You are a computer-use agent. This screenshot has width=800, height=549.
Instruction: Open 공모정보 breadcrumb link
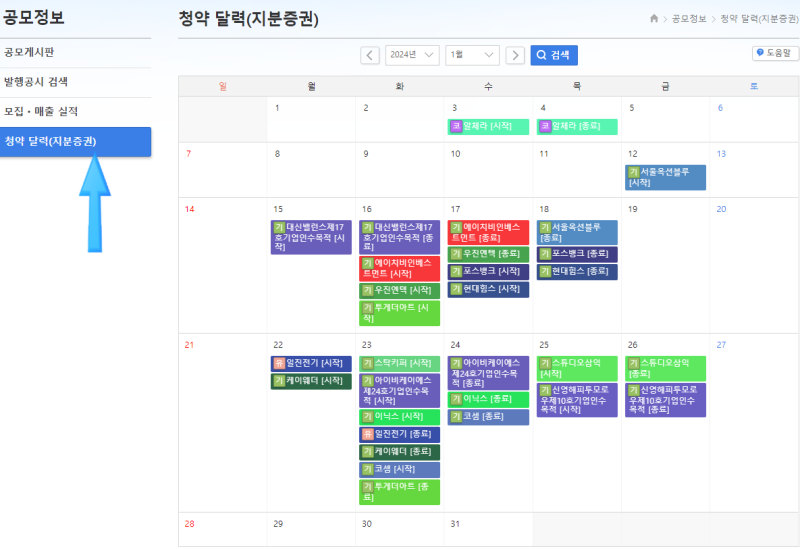coord(689,19)
